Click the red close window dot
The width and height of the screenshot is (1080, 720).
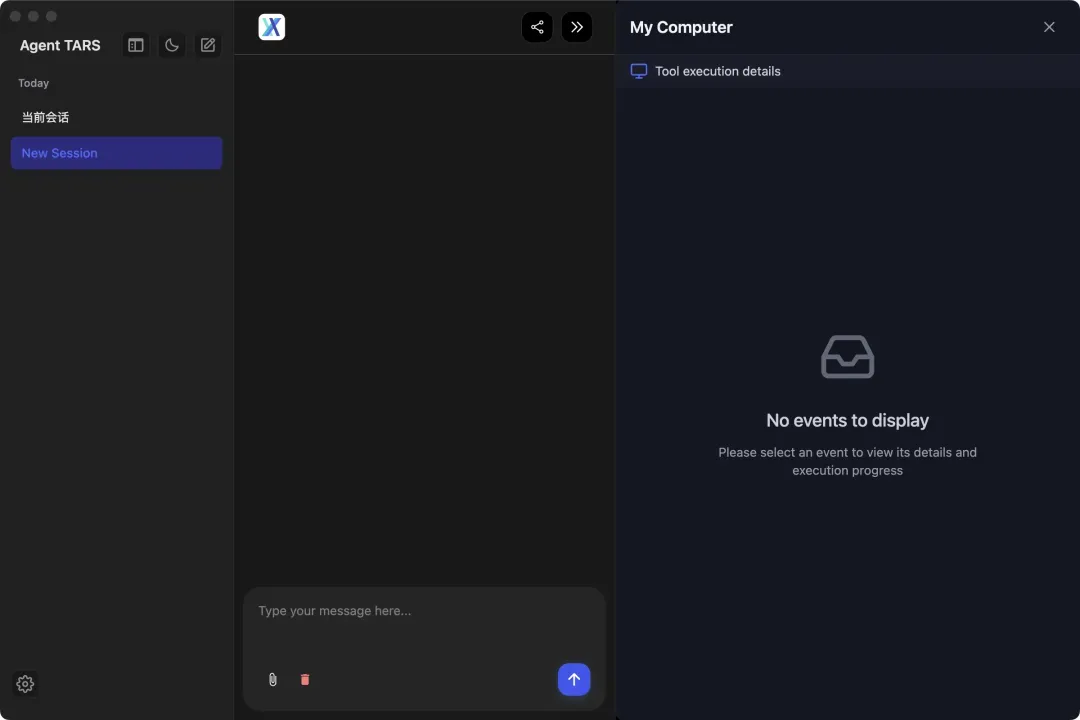click(16, 16)
